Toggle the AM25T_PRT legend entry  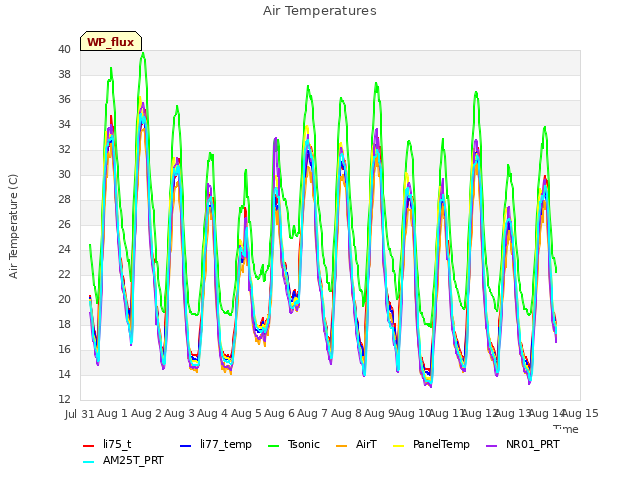[123, 460]
